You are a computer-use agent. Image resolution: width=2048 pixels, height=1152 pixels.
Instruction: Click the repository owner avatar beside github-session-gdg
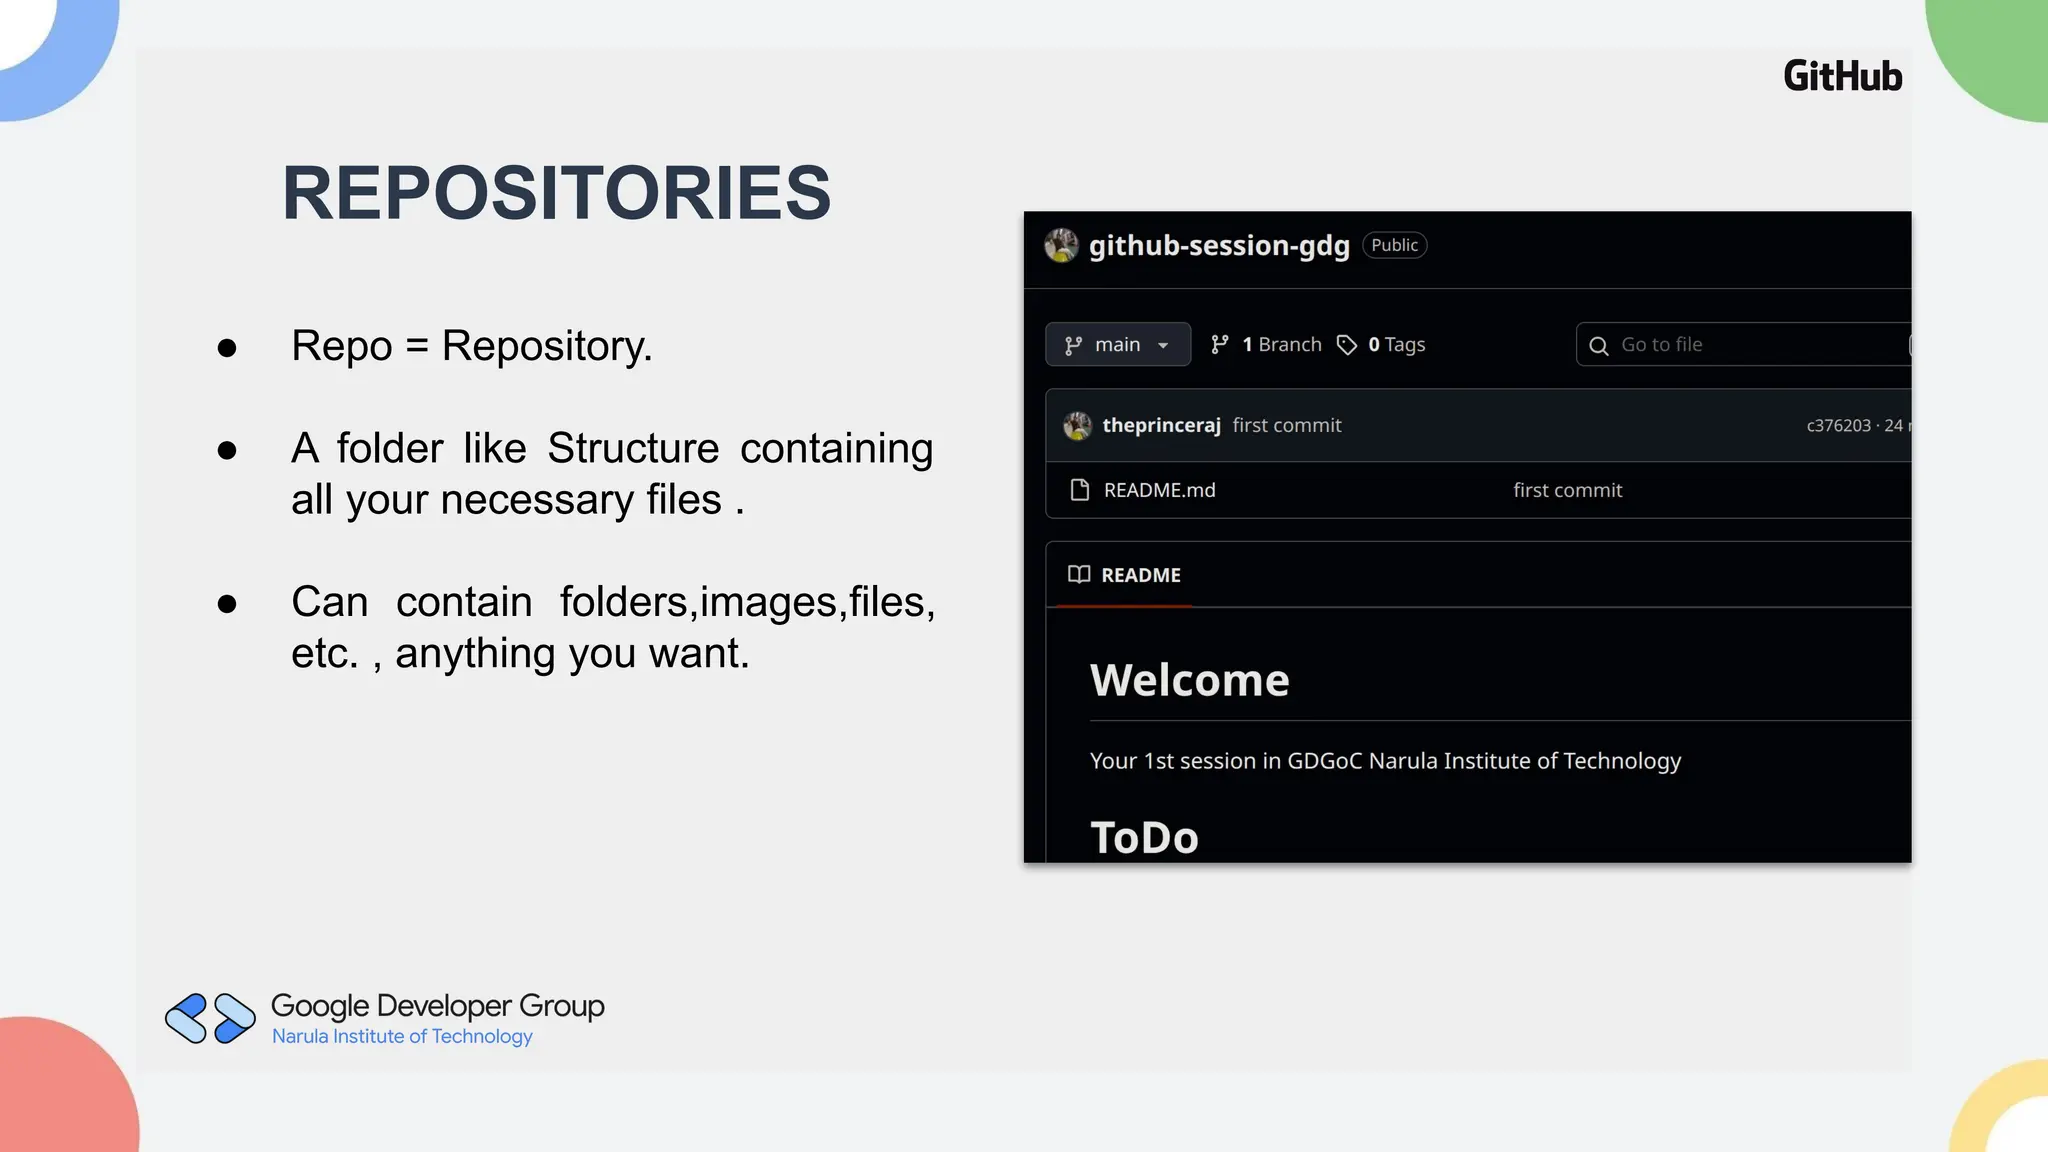(x=1061, y=245)
